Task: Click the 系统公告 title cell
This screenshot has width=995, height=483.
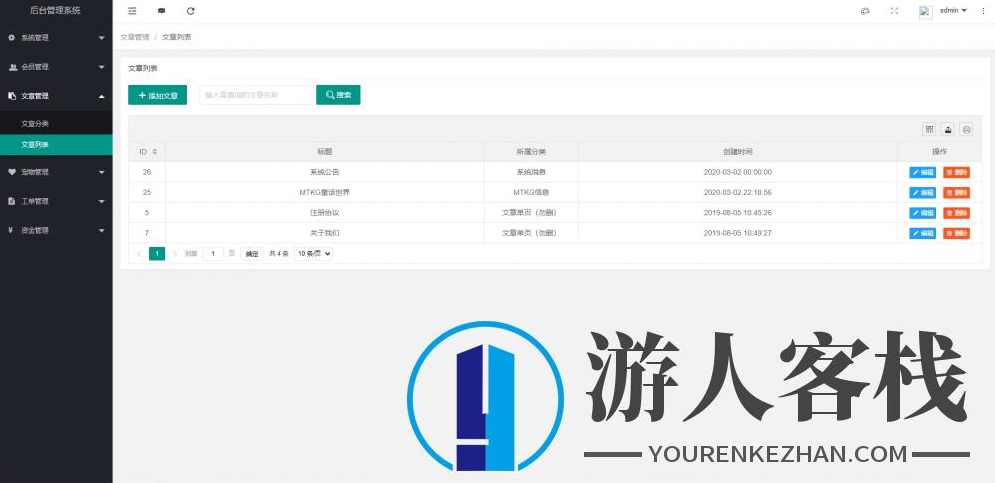Action: (x=324, y=172)
